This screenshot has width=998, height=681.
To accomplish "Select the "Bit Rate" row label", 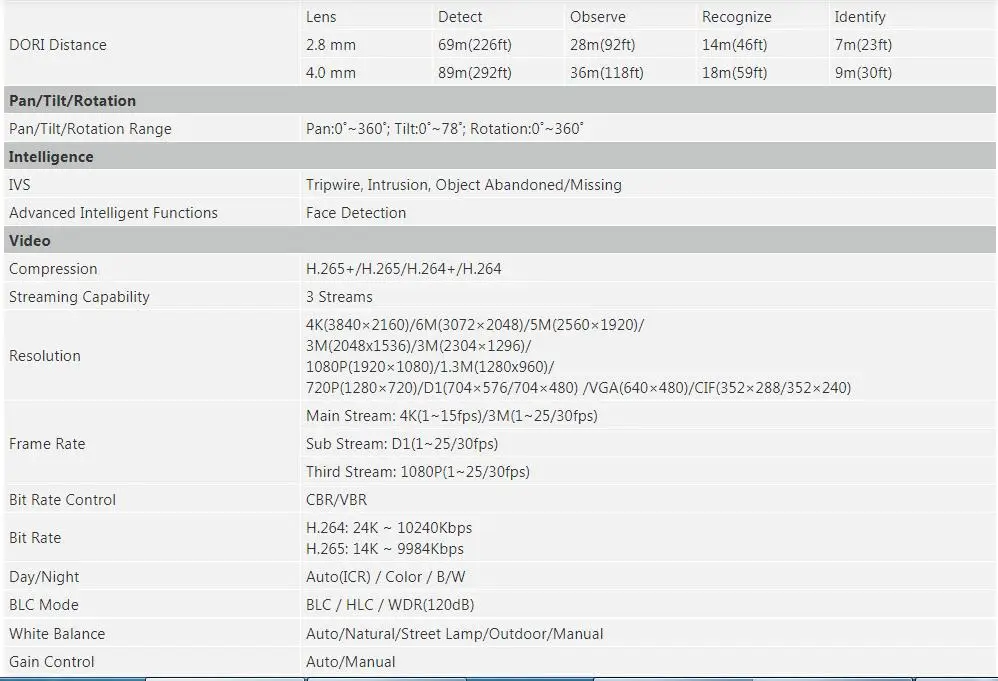I will point(35,538).
